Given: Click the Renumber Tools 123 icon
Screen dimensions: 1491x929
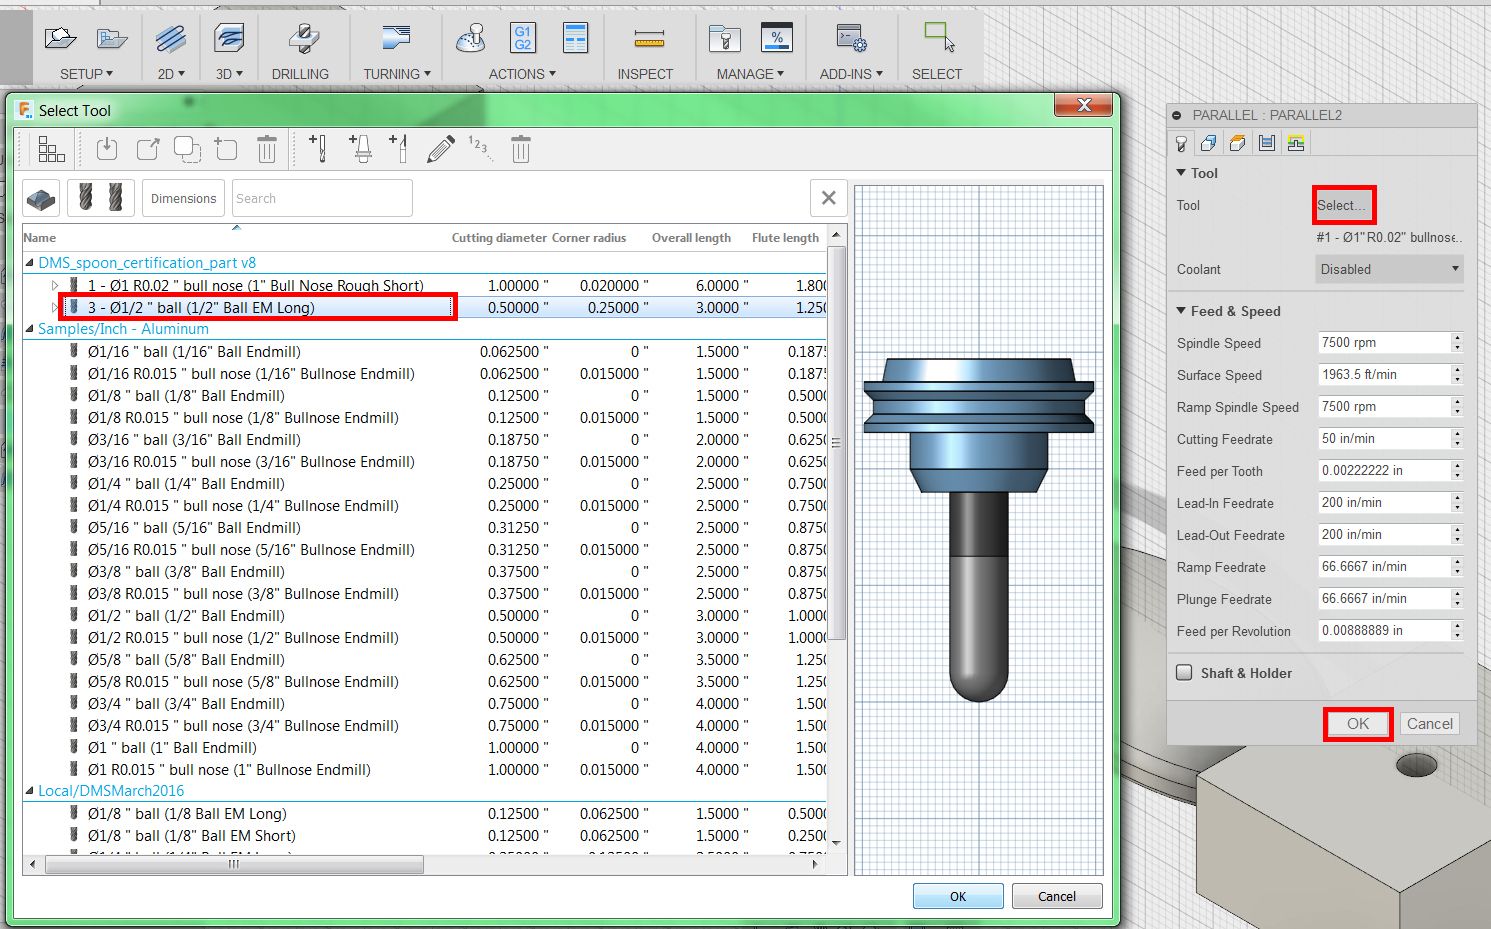Looking at the screenshot, I should coord(479,149).
